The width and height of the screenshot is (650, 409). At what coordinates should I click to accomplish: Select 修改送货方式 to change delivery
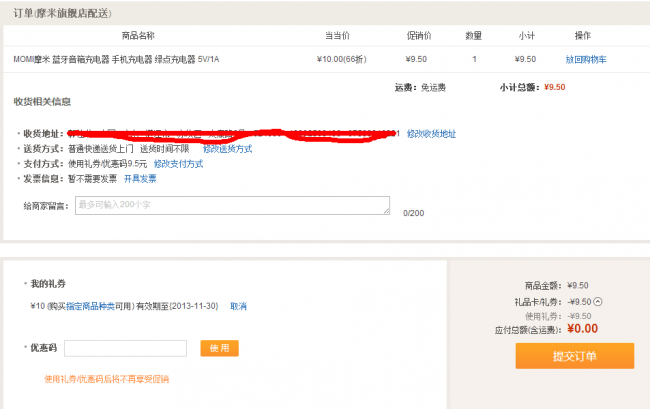pos(227,148)
